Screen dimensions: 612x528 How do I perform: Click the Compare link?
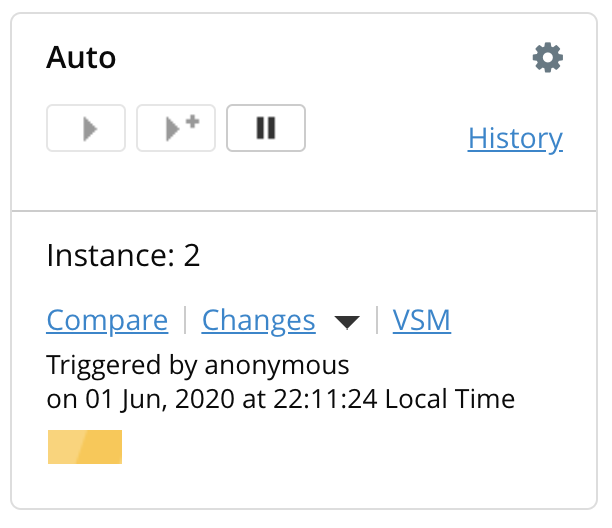107,321
